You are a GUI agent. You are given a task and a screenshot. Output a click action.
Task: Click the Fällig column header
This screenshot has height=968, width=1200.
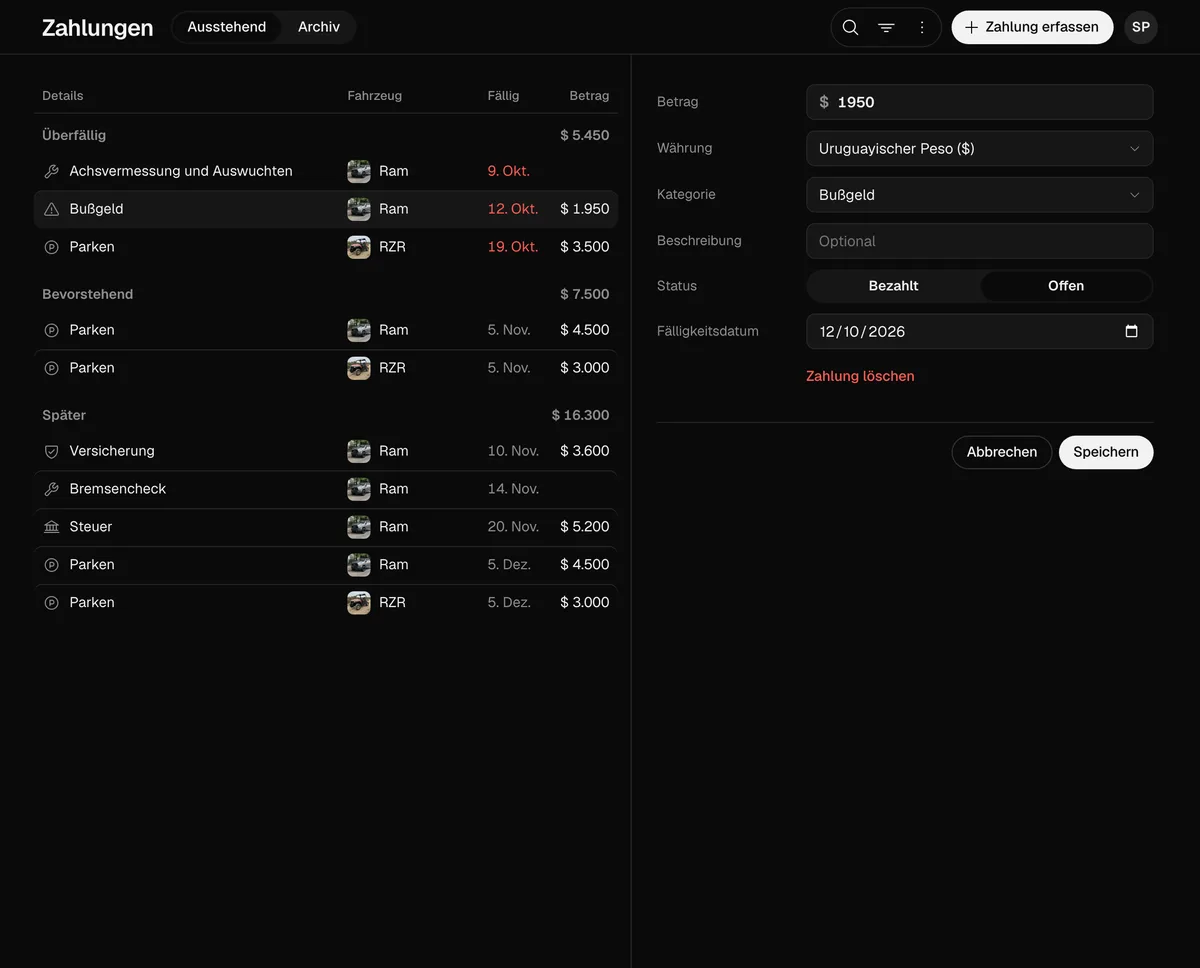503,96
